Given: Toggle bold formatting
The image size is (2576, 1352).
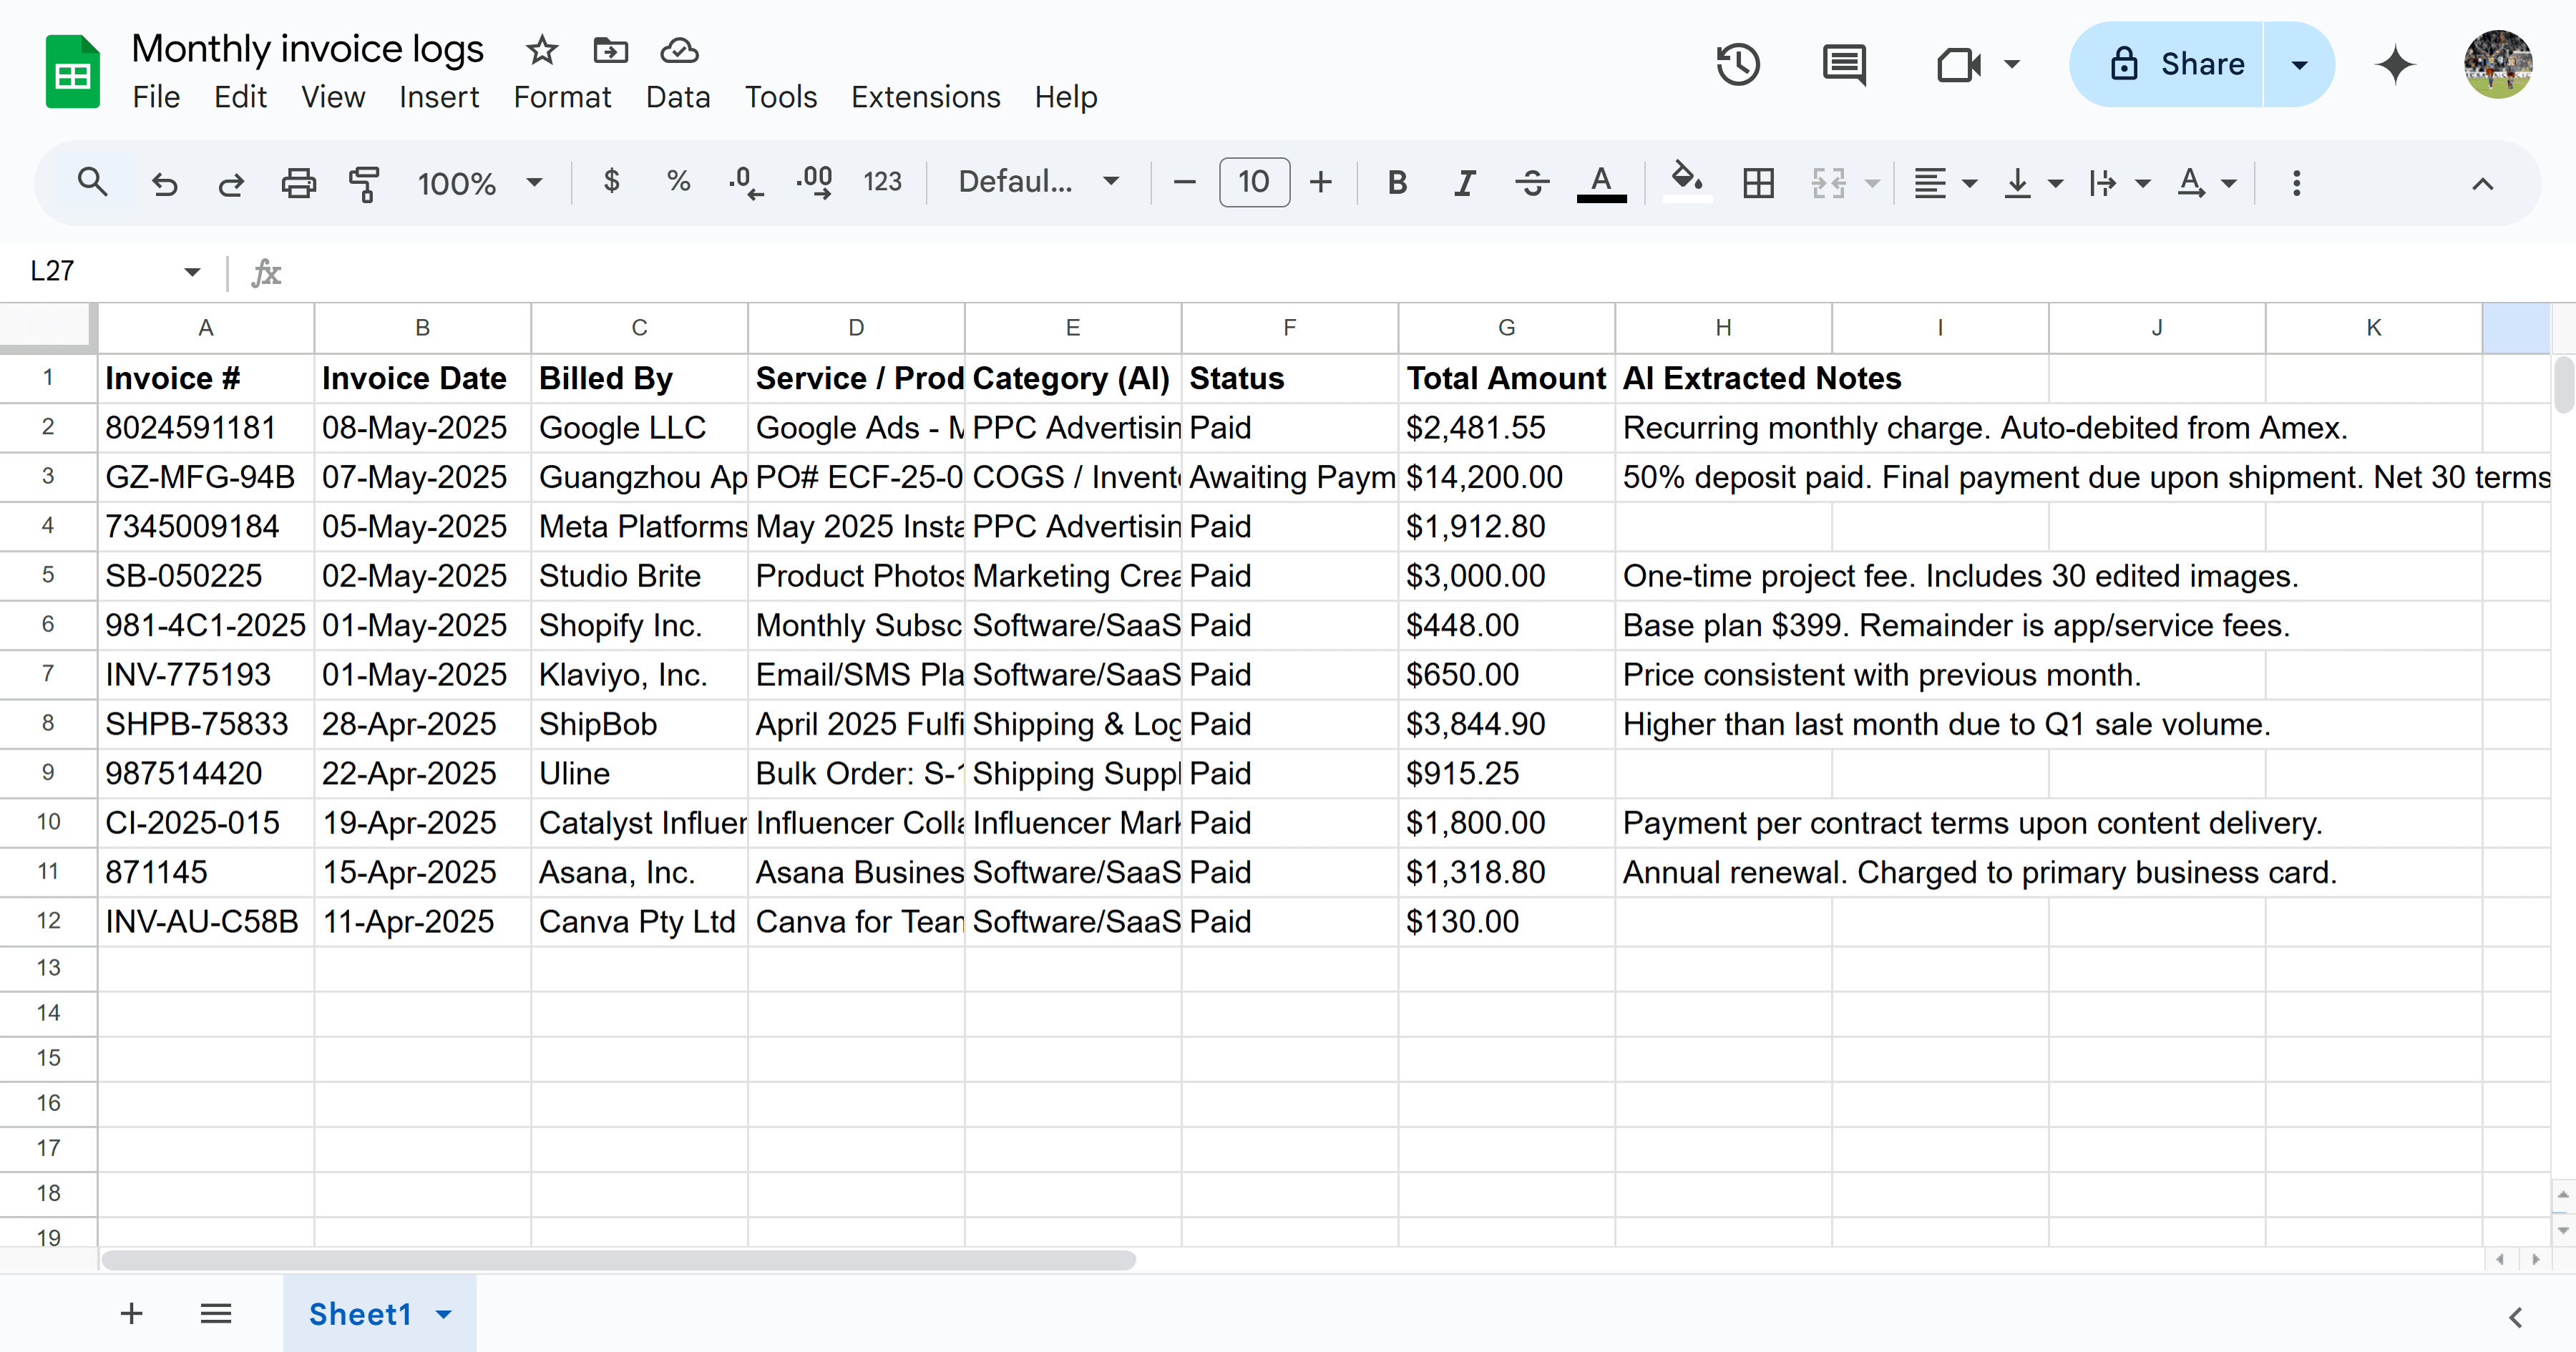Looking at the screenshot, I should (x=1397, y=183).
